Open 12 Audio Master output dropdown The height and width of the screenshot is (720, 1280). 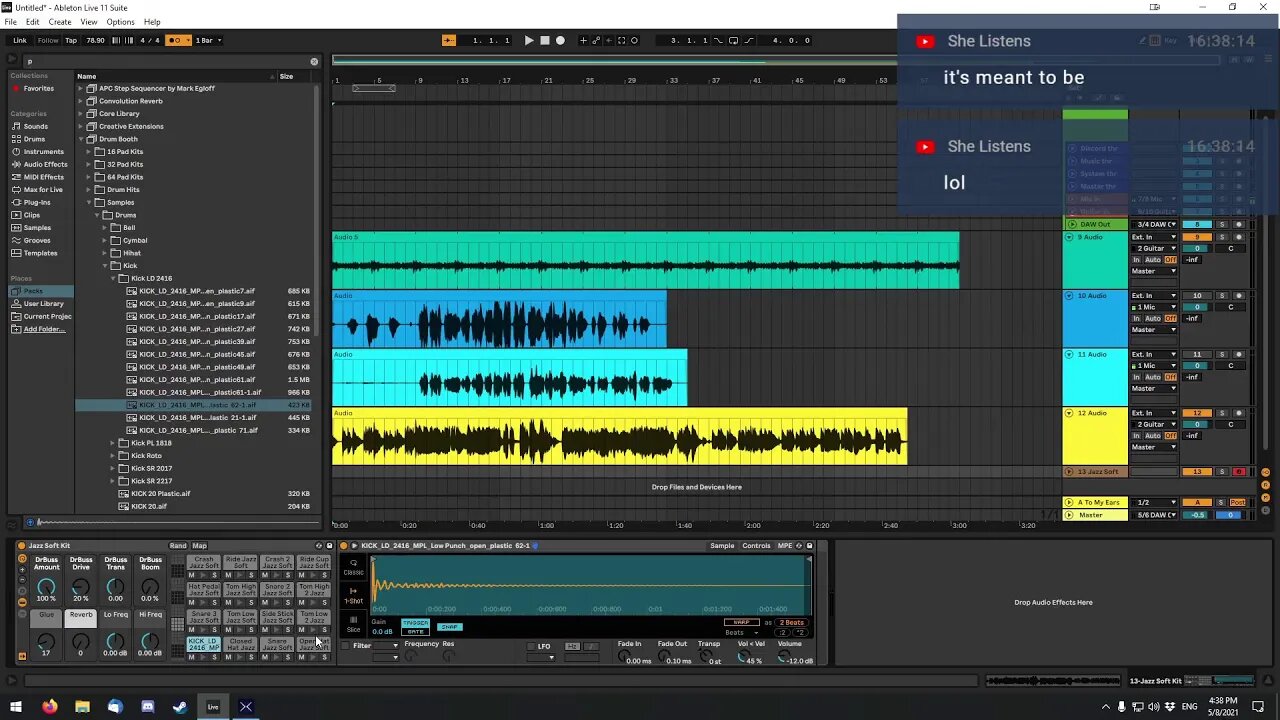tap(1154, 447)
